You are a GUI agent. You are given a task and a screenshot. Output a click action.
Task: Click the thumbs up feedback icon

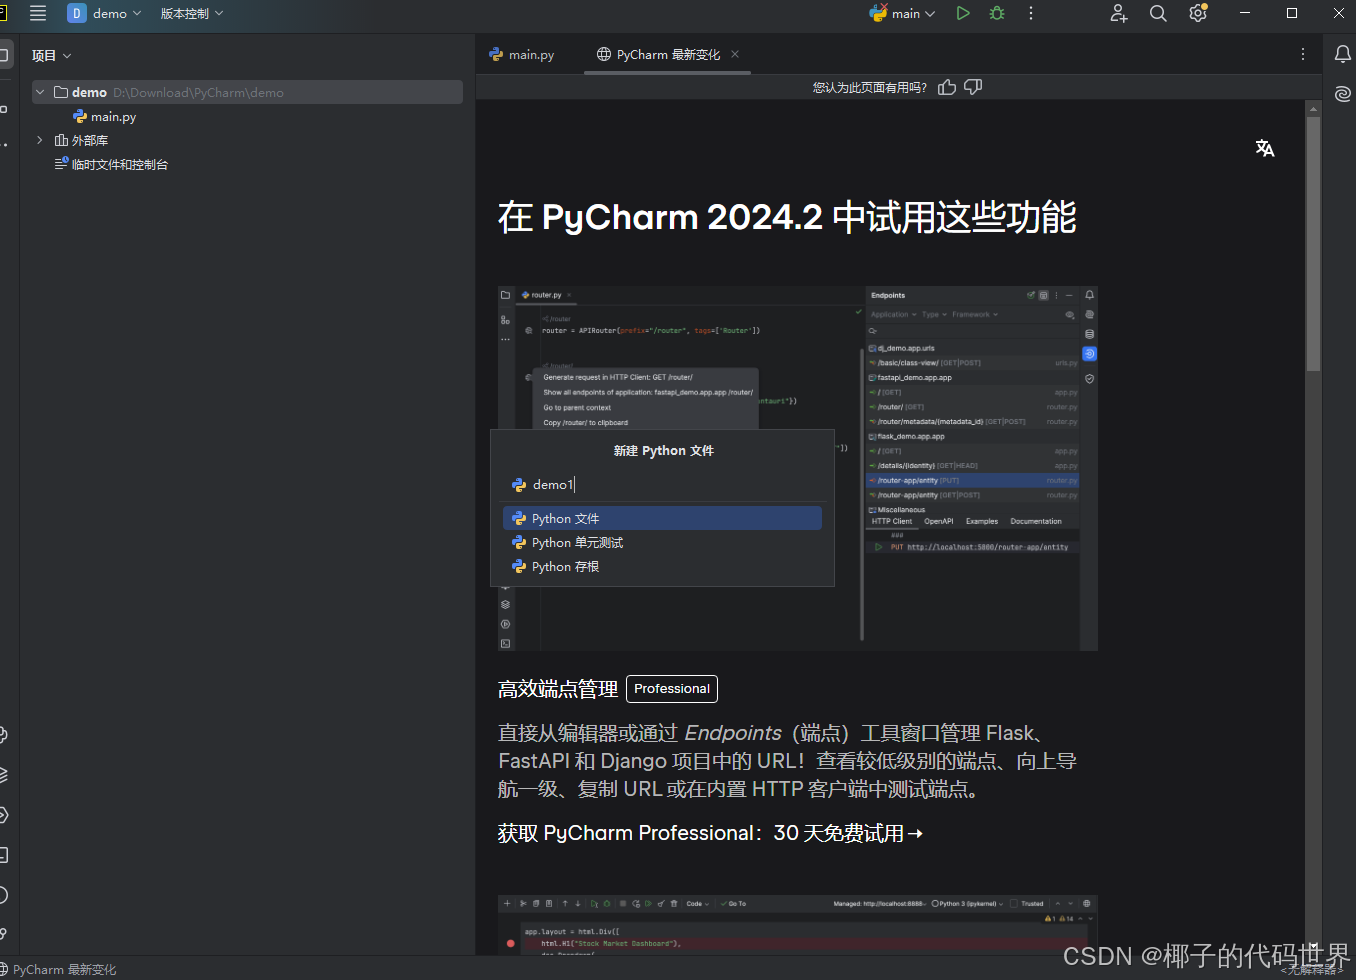(947, 87)
